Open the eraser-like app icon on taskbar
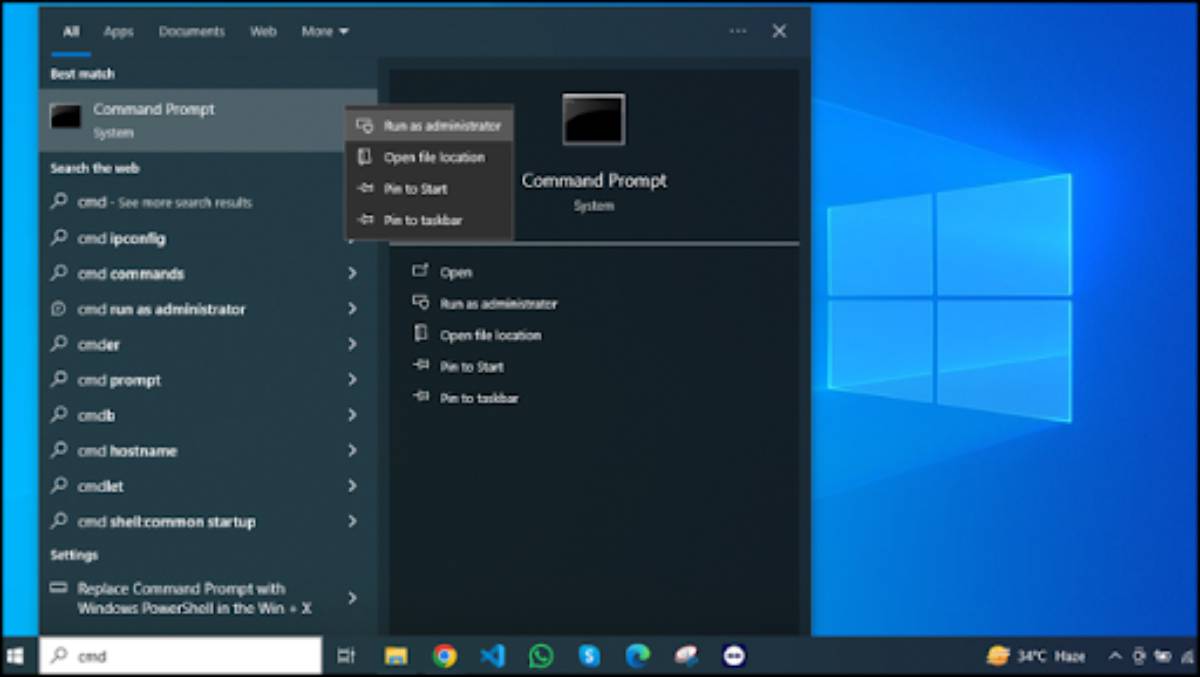Image resolution: width=1200 pixels, height=677 pixels. [x=686, y=656]
